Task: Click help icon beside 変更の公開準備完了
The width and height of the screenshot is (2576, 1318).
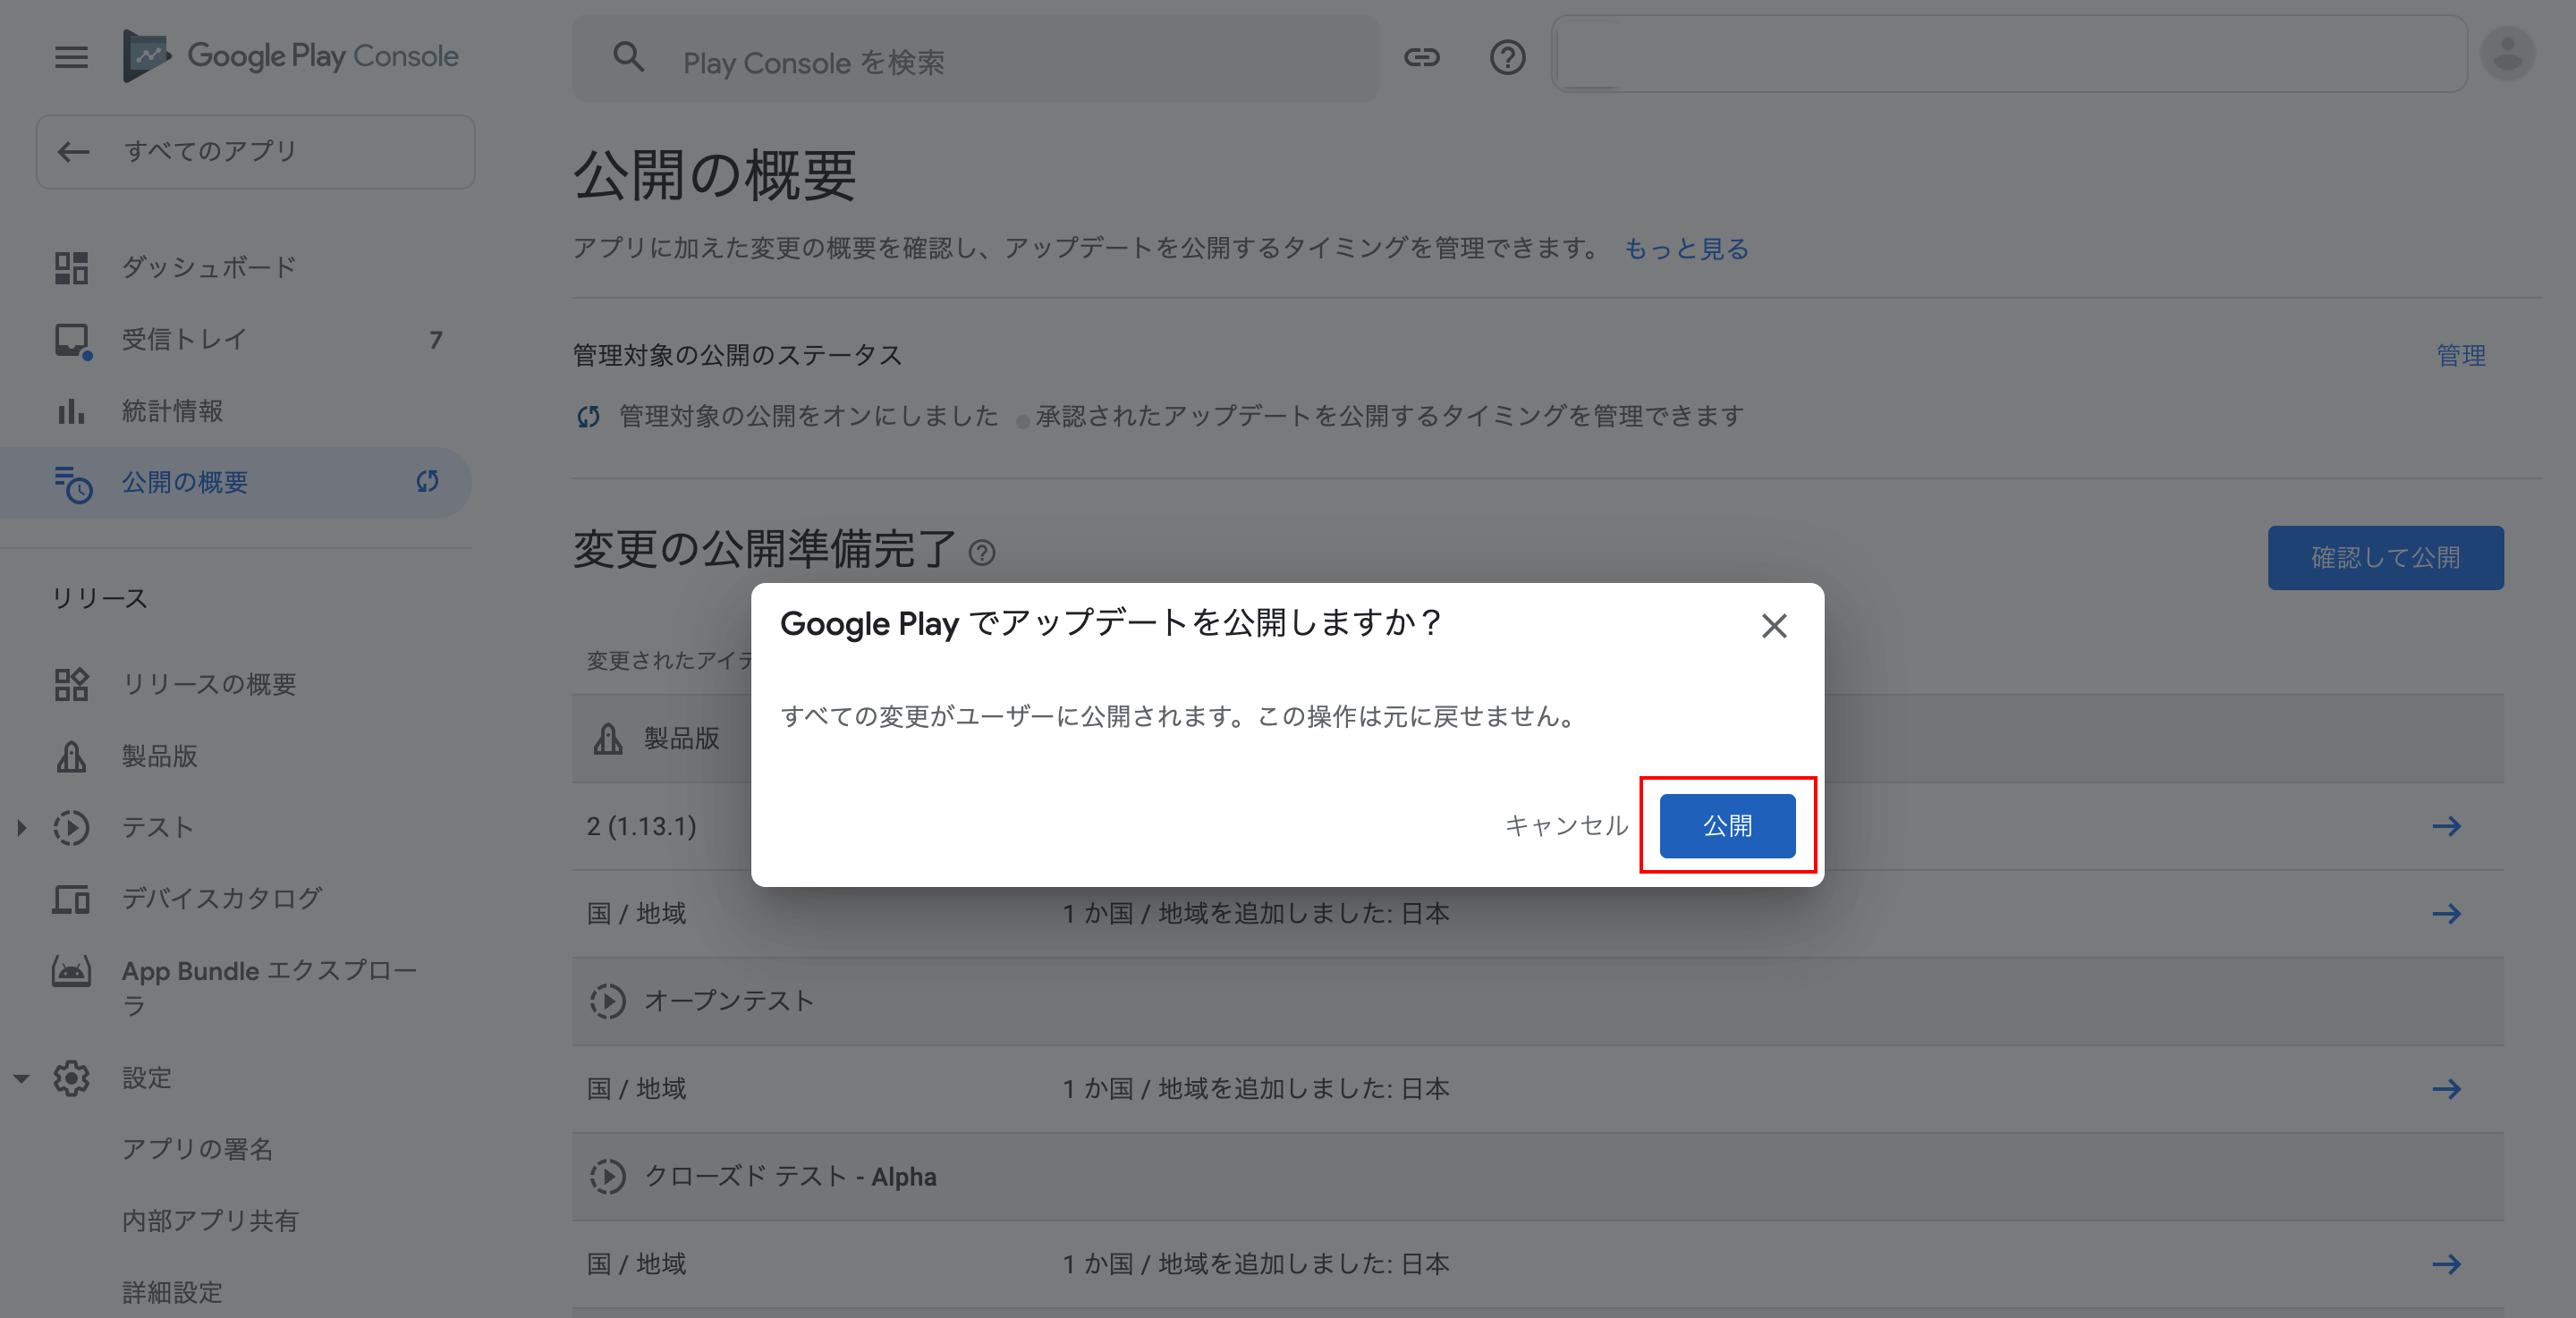Action: pos(982,553)
